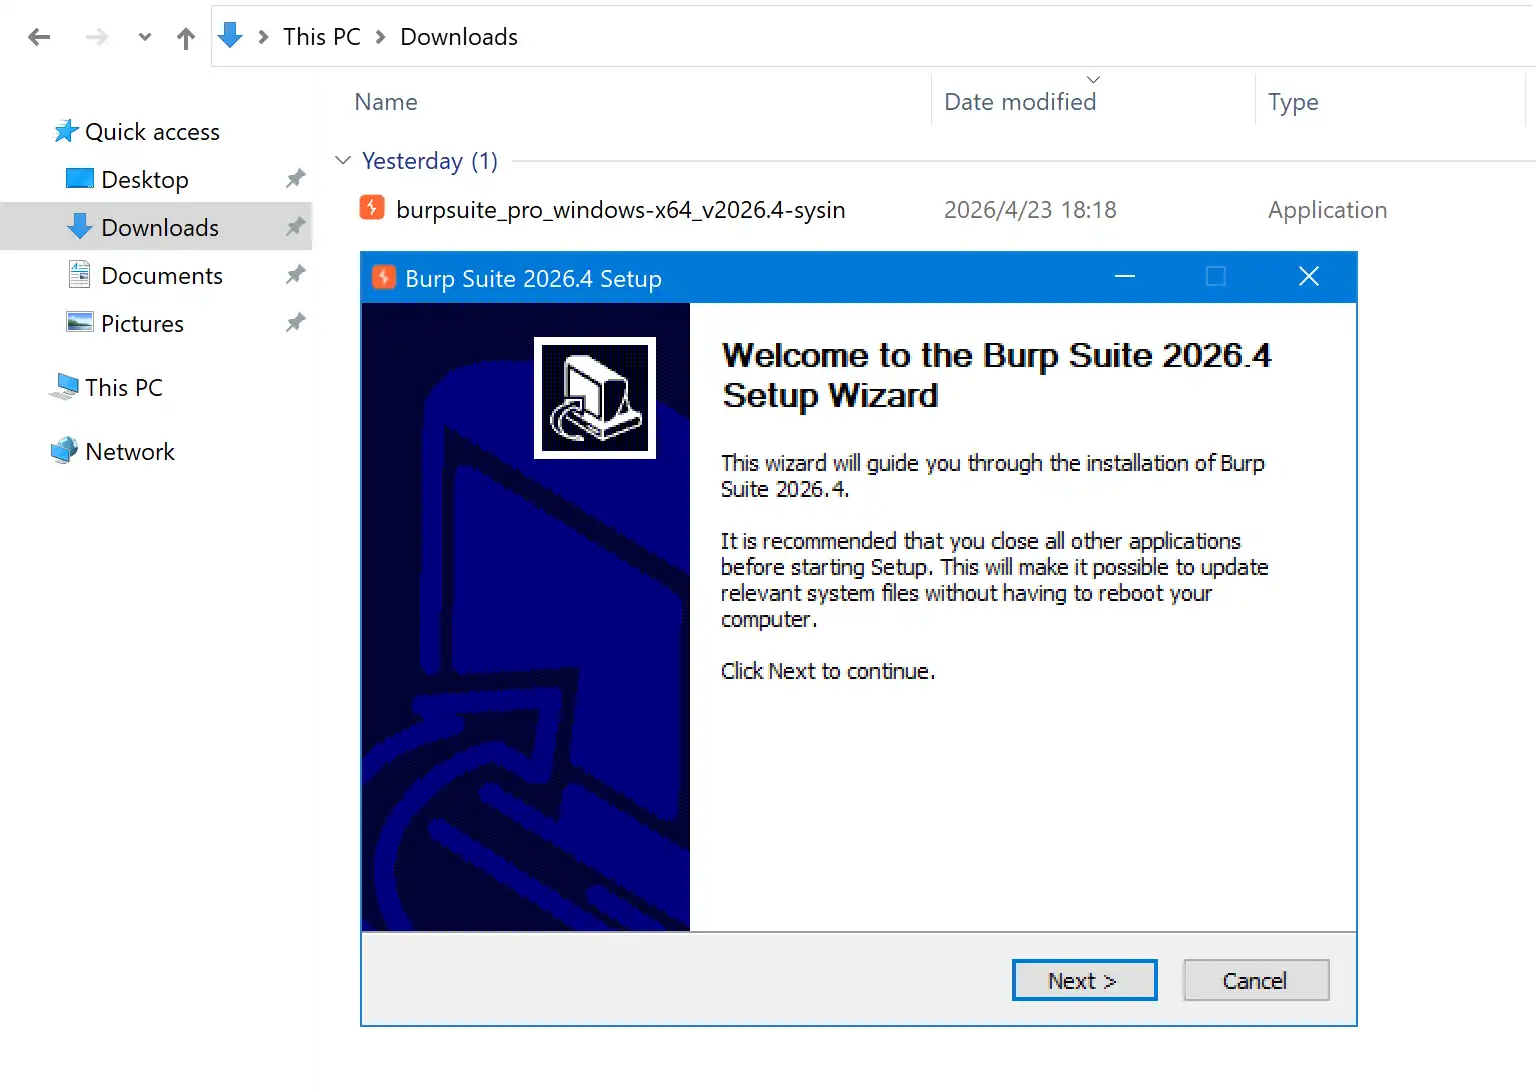Click the pin icon beside Desktop
This screenshot has height=1092, width=1536.
click(x=295, y=179)
